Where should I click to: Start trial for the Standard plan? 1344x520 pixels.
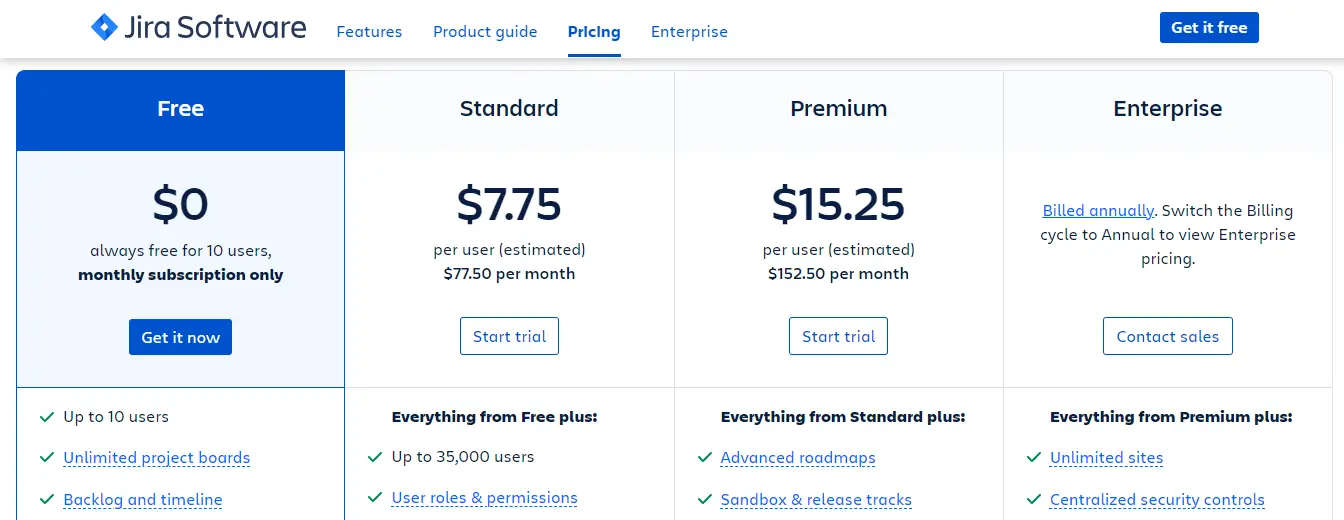point(509,336)
